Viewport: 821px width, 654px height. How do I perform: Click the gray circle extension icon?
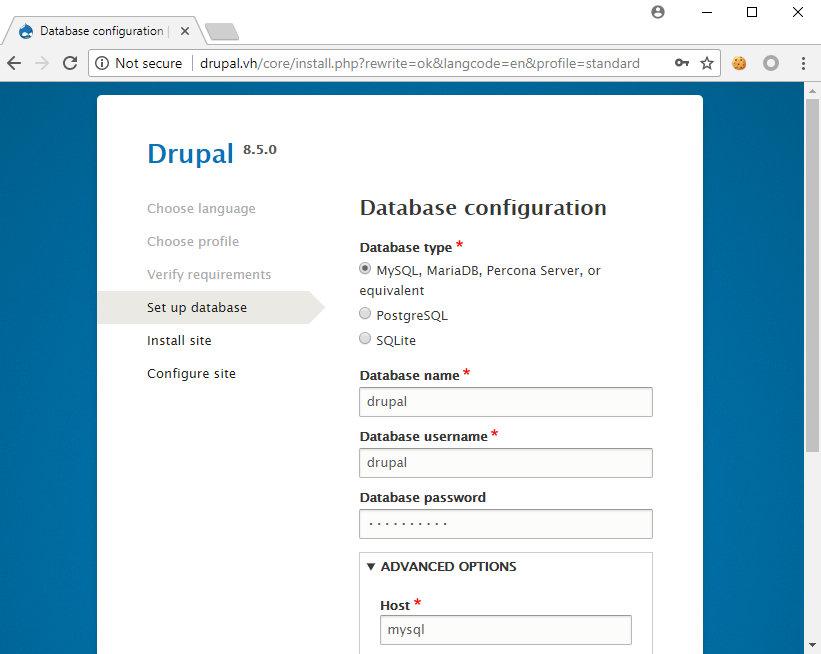770,63
